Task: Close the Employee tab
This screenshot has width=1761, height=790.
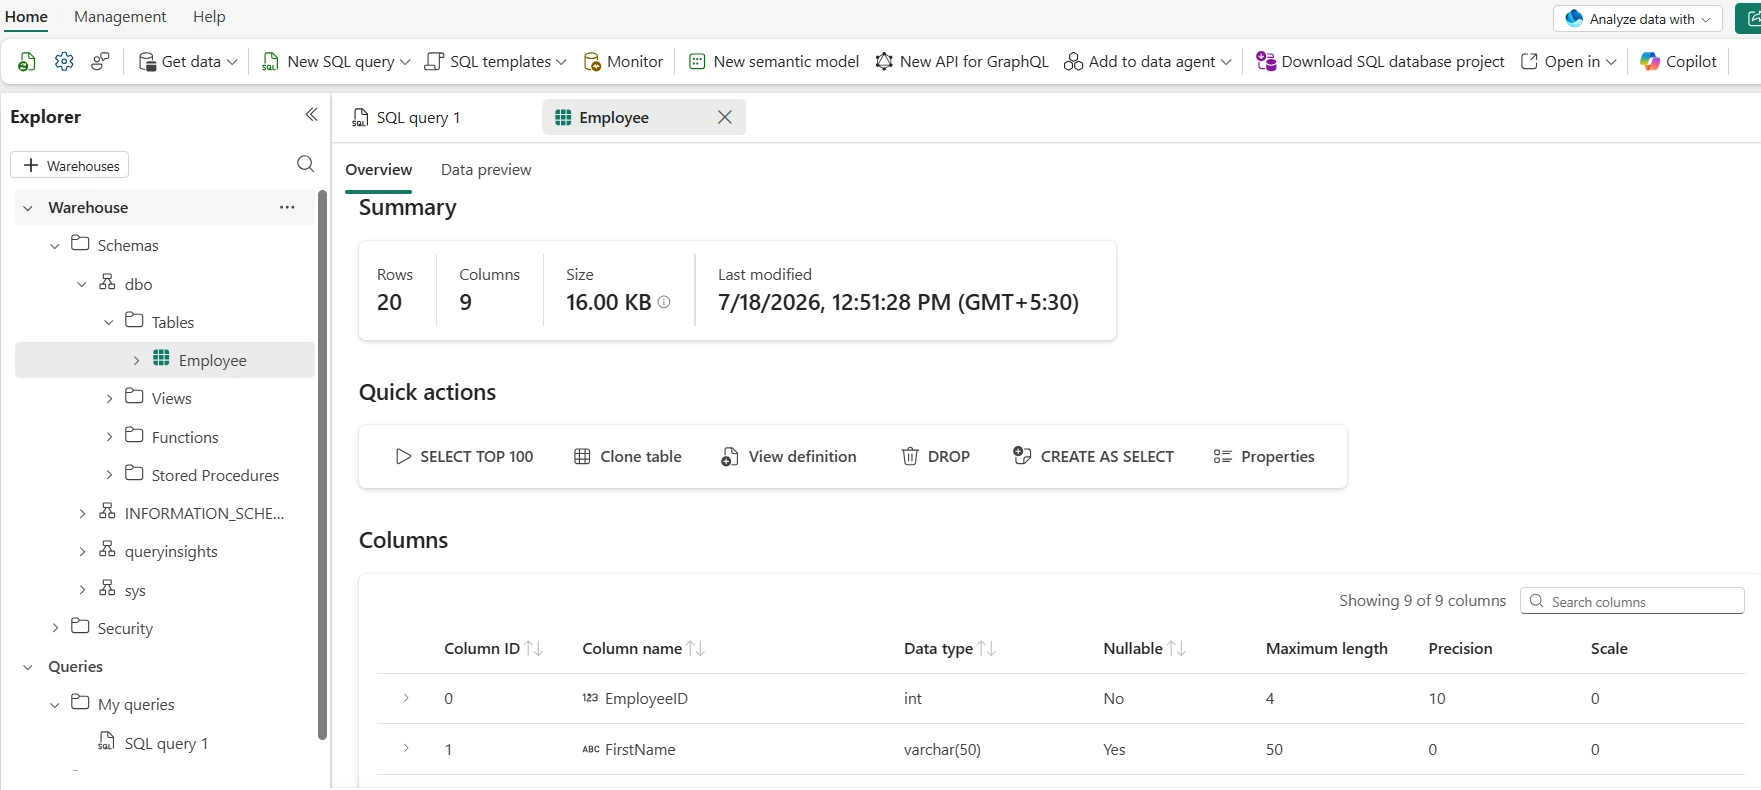Action: click(x=725, y=117)
